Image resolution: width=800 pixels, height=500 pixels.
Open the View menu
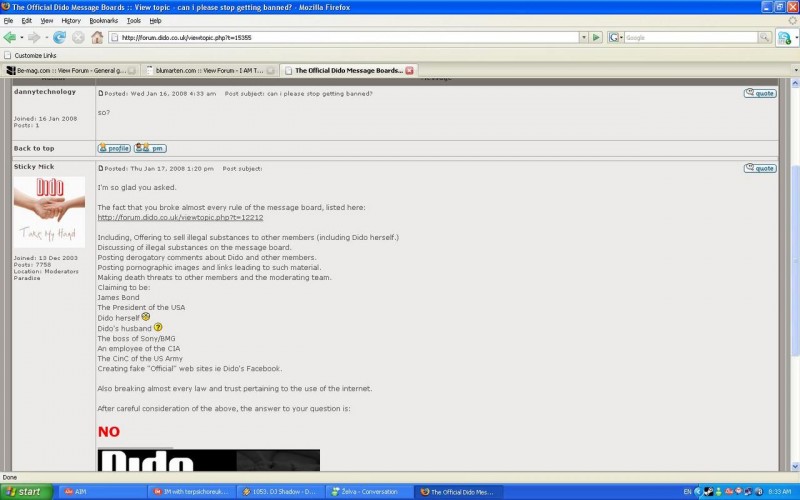coord(46,21)
